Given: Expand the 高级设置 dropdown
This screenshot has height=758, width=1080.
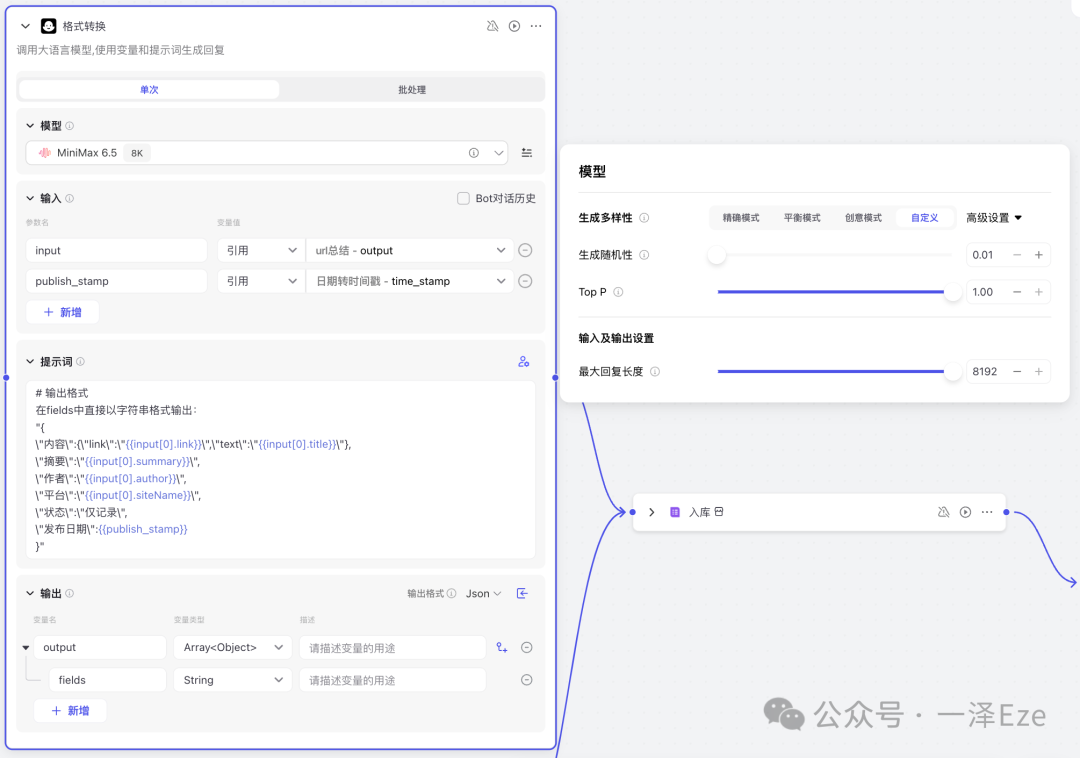Looking at the screenshot, I should (x=994, y=218).
